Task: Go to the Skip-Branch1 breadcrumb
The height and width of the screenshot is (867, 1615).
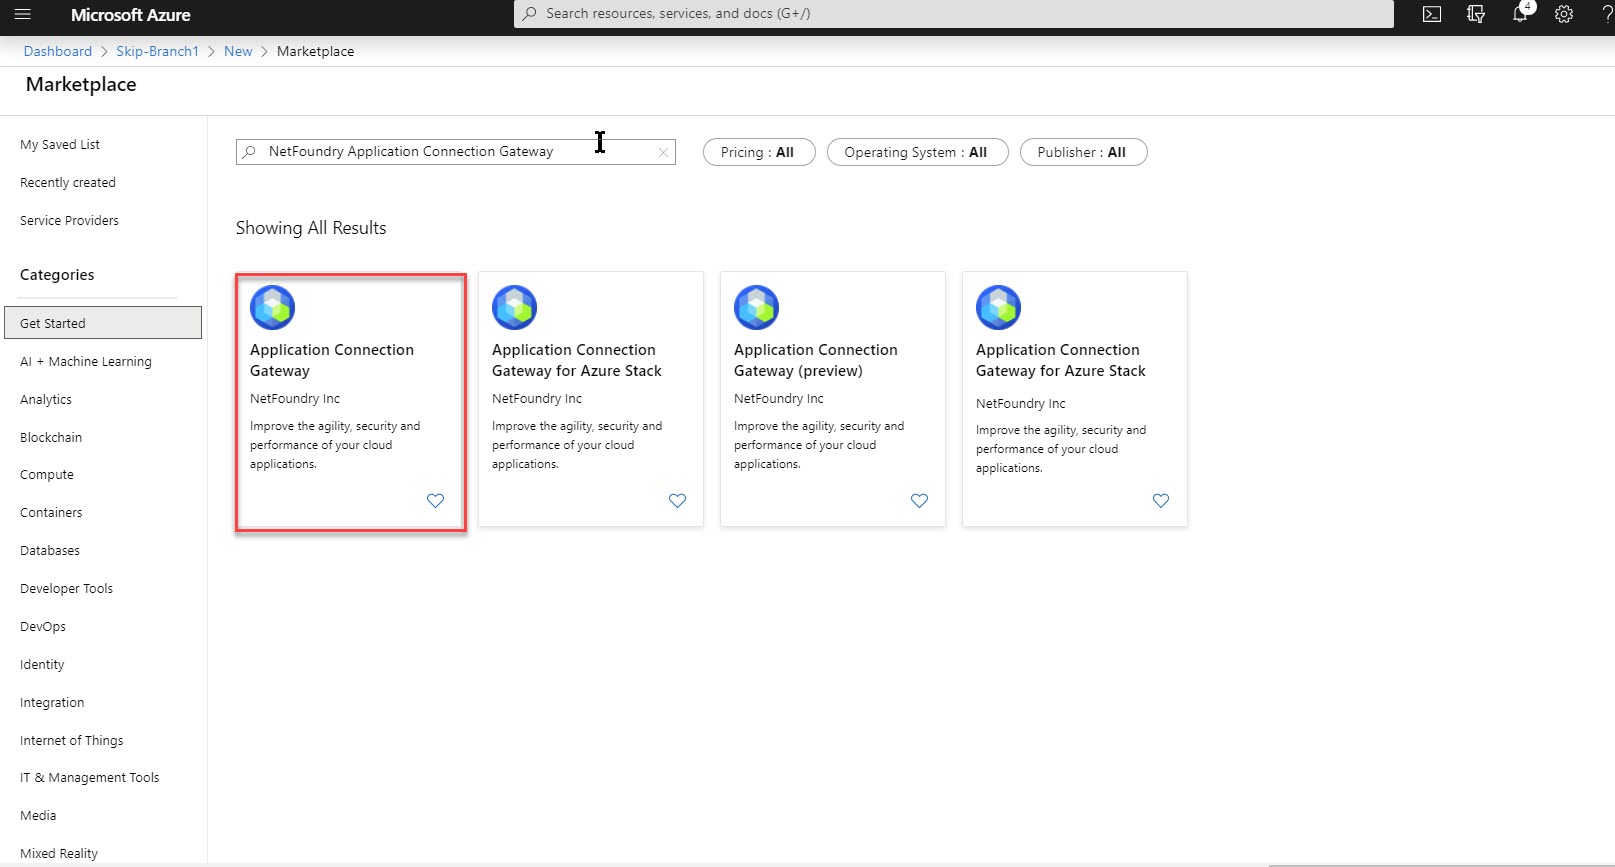Action: (x=157, y=51)
